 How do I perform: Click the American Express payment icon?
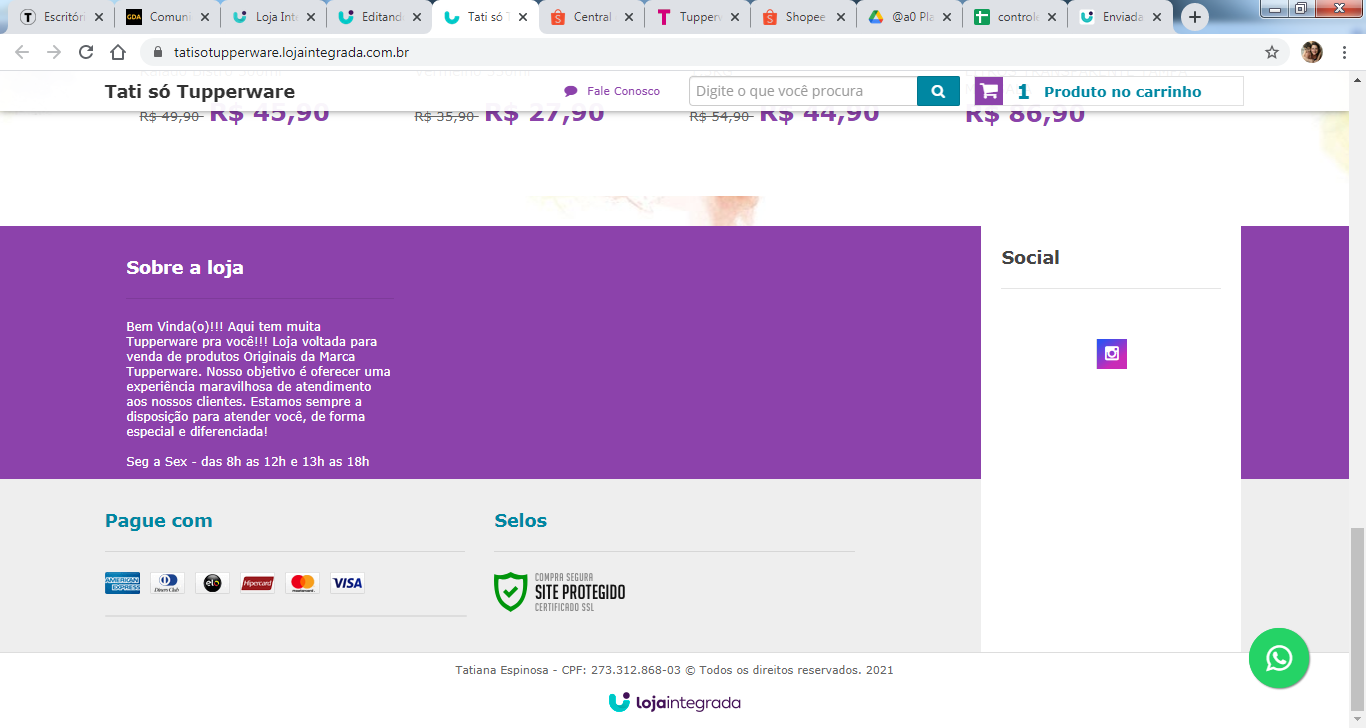(x=122, y=583)
